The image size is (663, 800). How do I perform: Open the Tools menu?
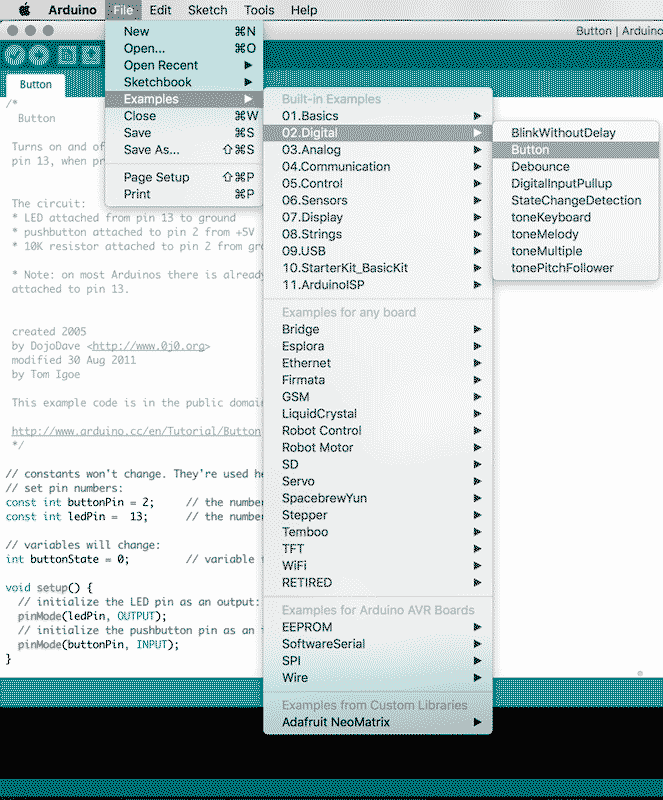(x=259, y=10)
